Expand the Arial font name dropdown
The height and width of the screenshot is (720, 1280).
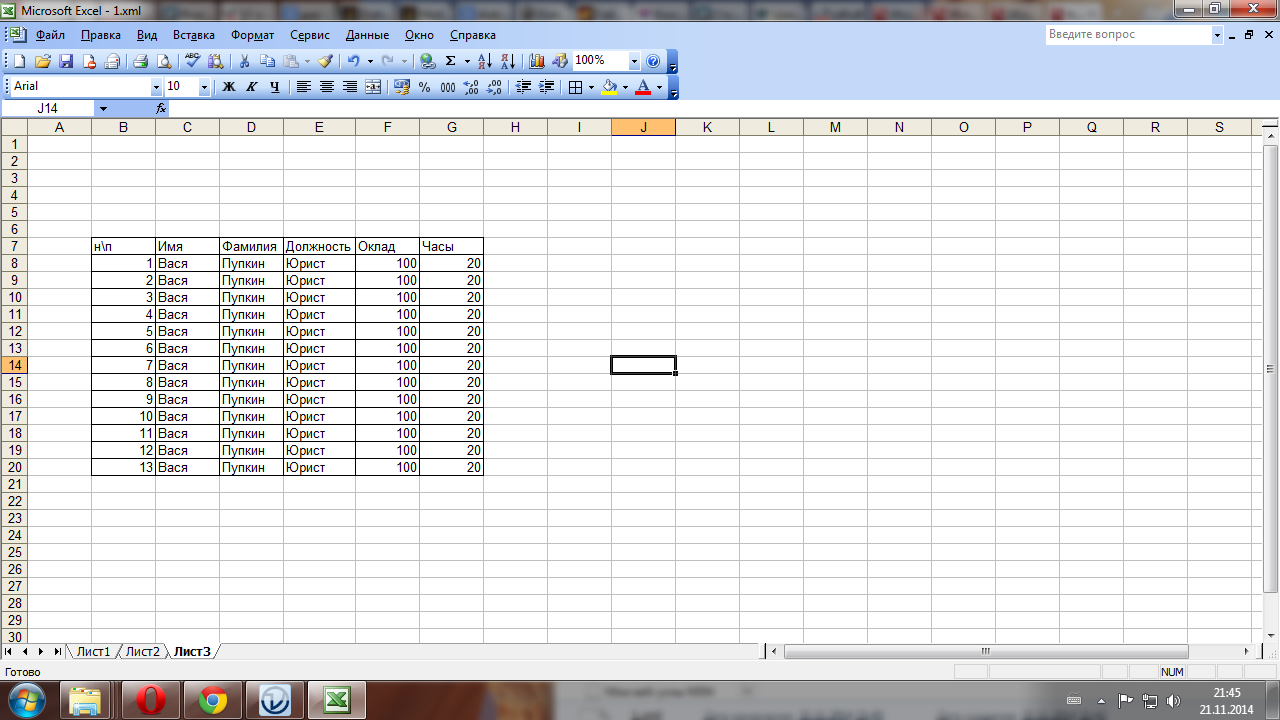(x=156, y=87)
